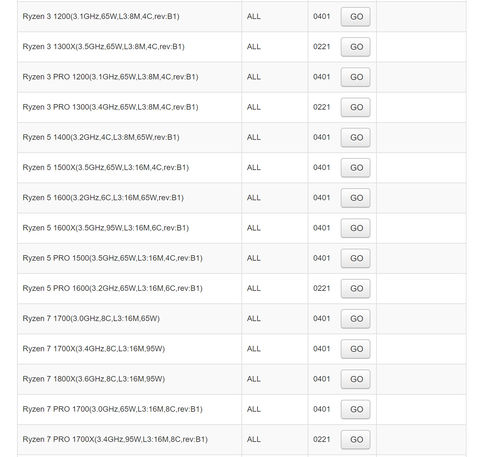Open GO for Ryzen 3 PRO 1200
Screen dimensions: 480x457
coord(355,77)
